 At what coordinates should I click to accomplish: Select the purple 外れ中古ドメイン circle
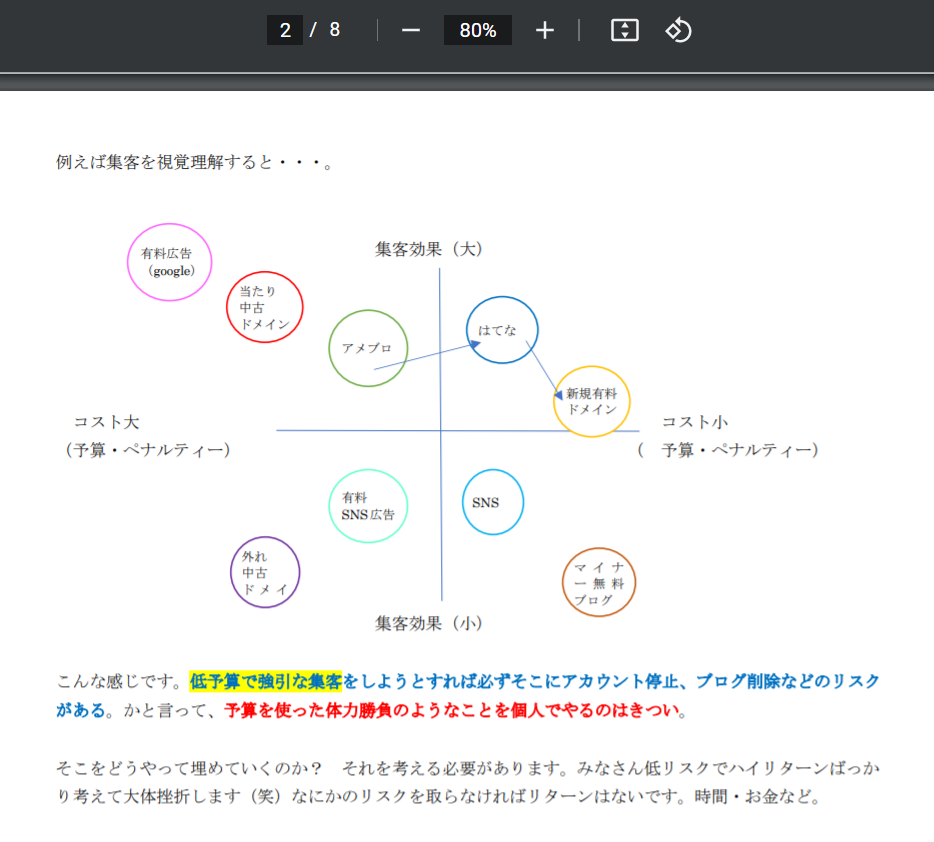265,573
